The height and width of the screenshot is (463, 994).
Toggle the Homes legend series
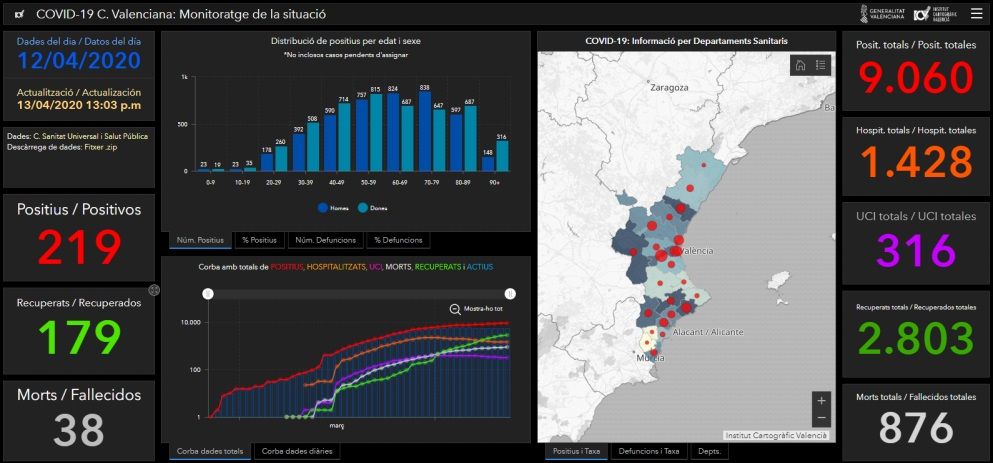pos(333,208)
